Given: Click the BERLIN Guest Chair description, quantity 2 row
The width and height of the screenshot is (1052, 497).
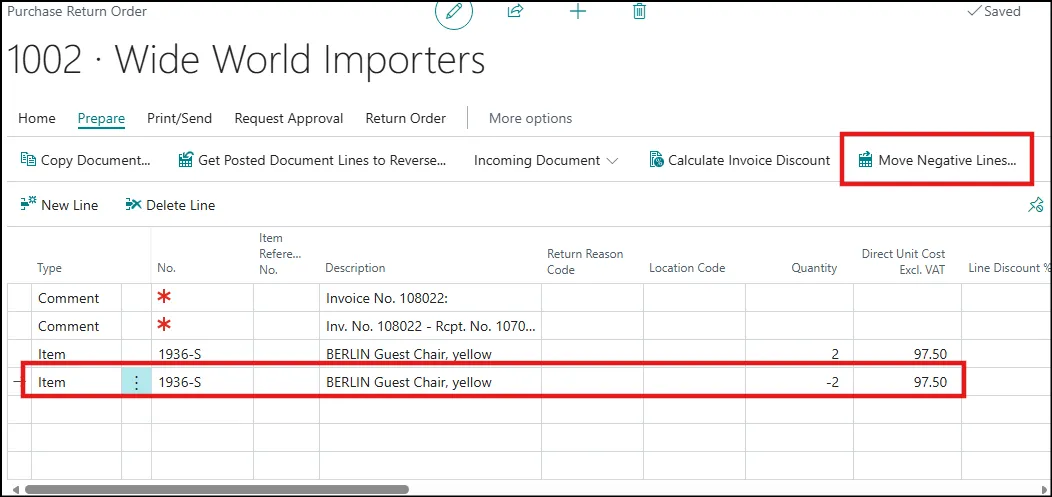Looking at the screenshot, I should [x=430, y=354].
